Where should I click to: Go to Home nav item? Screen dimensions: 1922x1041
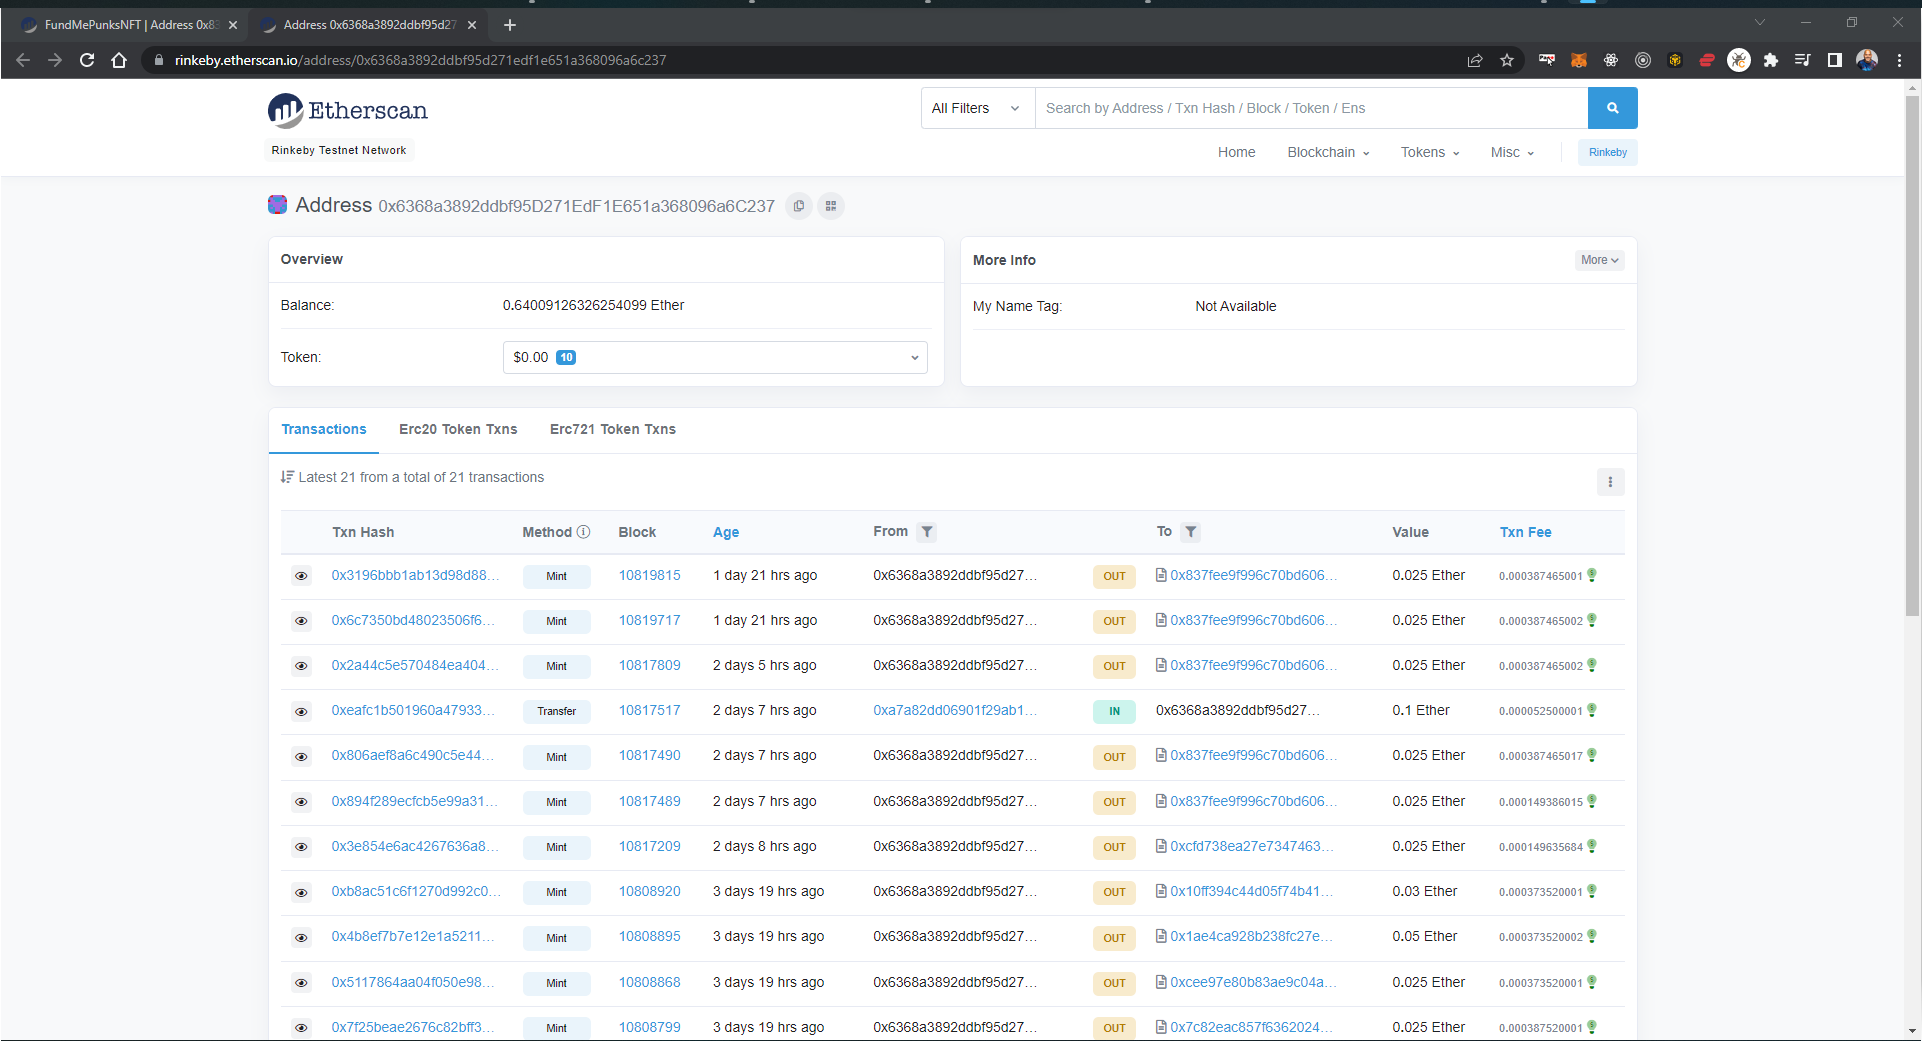(1236, 152)
